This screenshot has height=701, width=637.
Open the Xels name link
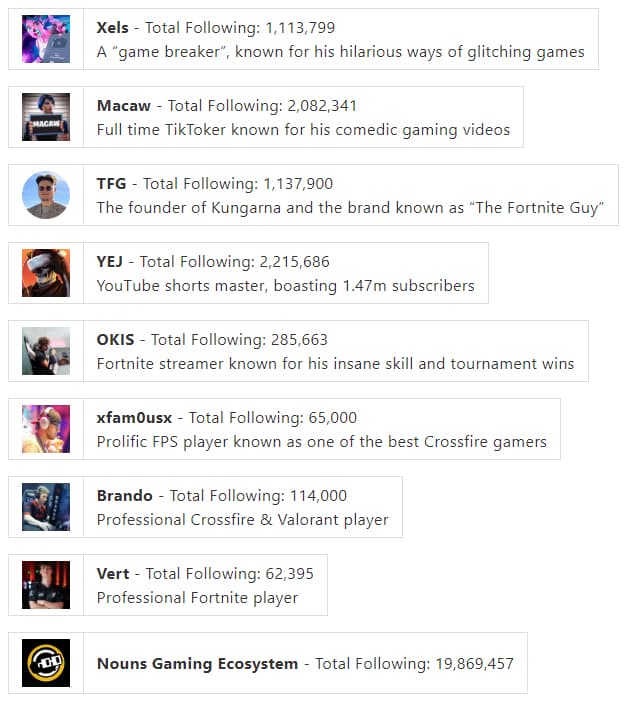point(113,28)
